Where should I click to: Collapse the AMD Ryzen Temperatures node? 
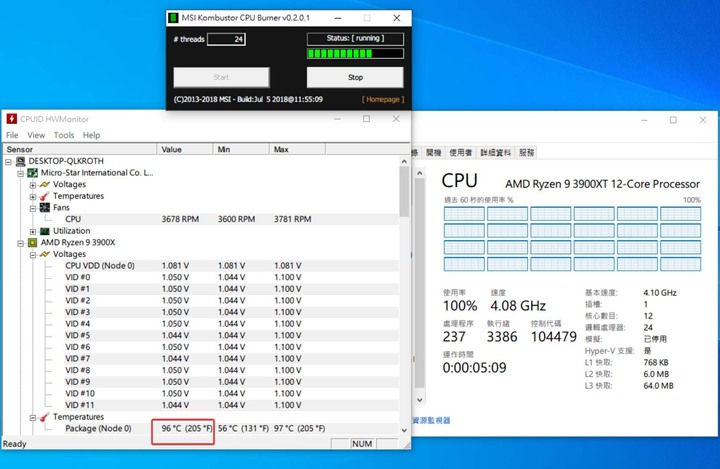pyautogui.click(x=33, y=418)
